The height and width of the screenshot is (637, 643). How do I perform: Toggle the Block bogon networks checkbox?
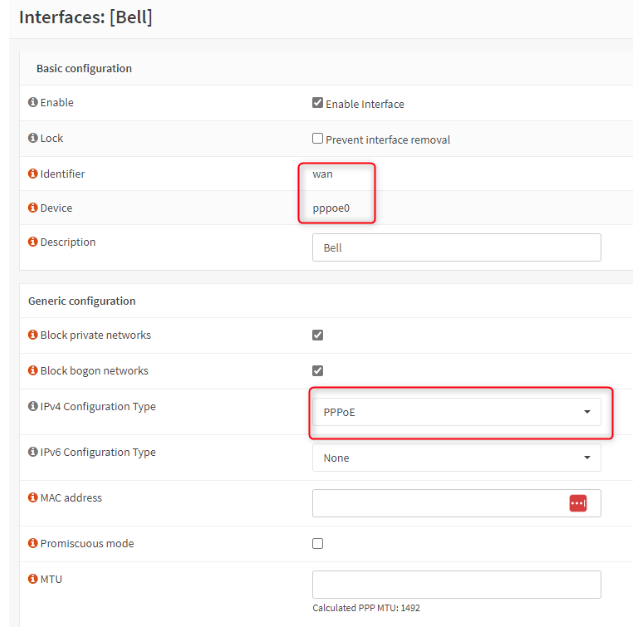[x=317, y=371]
